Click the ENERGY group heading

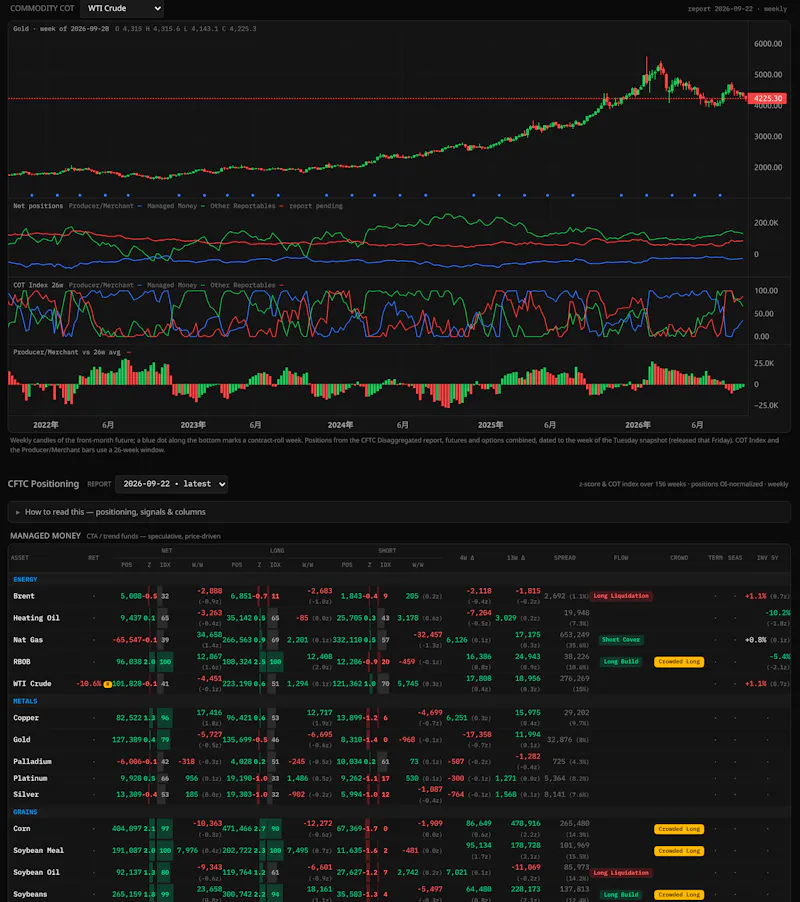[25, 579]
